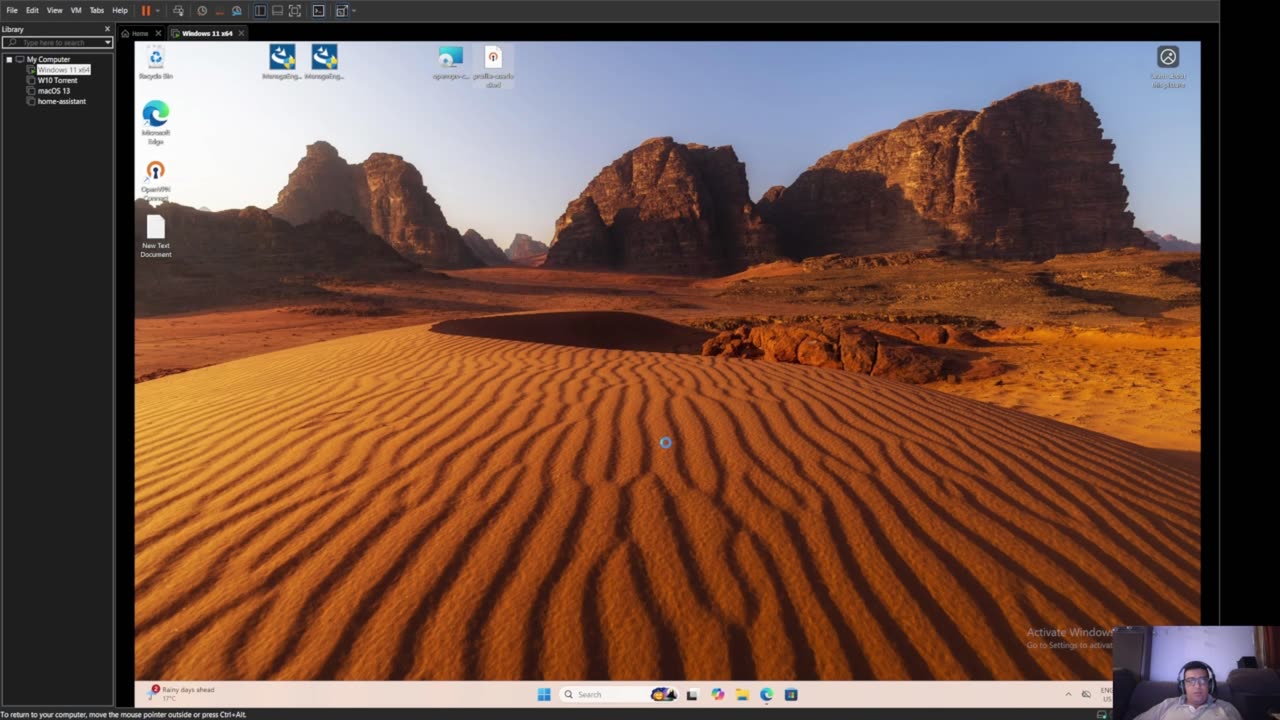
Task: Open the View menu
Action: coord(54,10)
